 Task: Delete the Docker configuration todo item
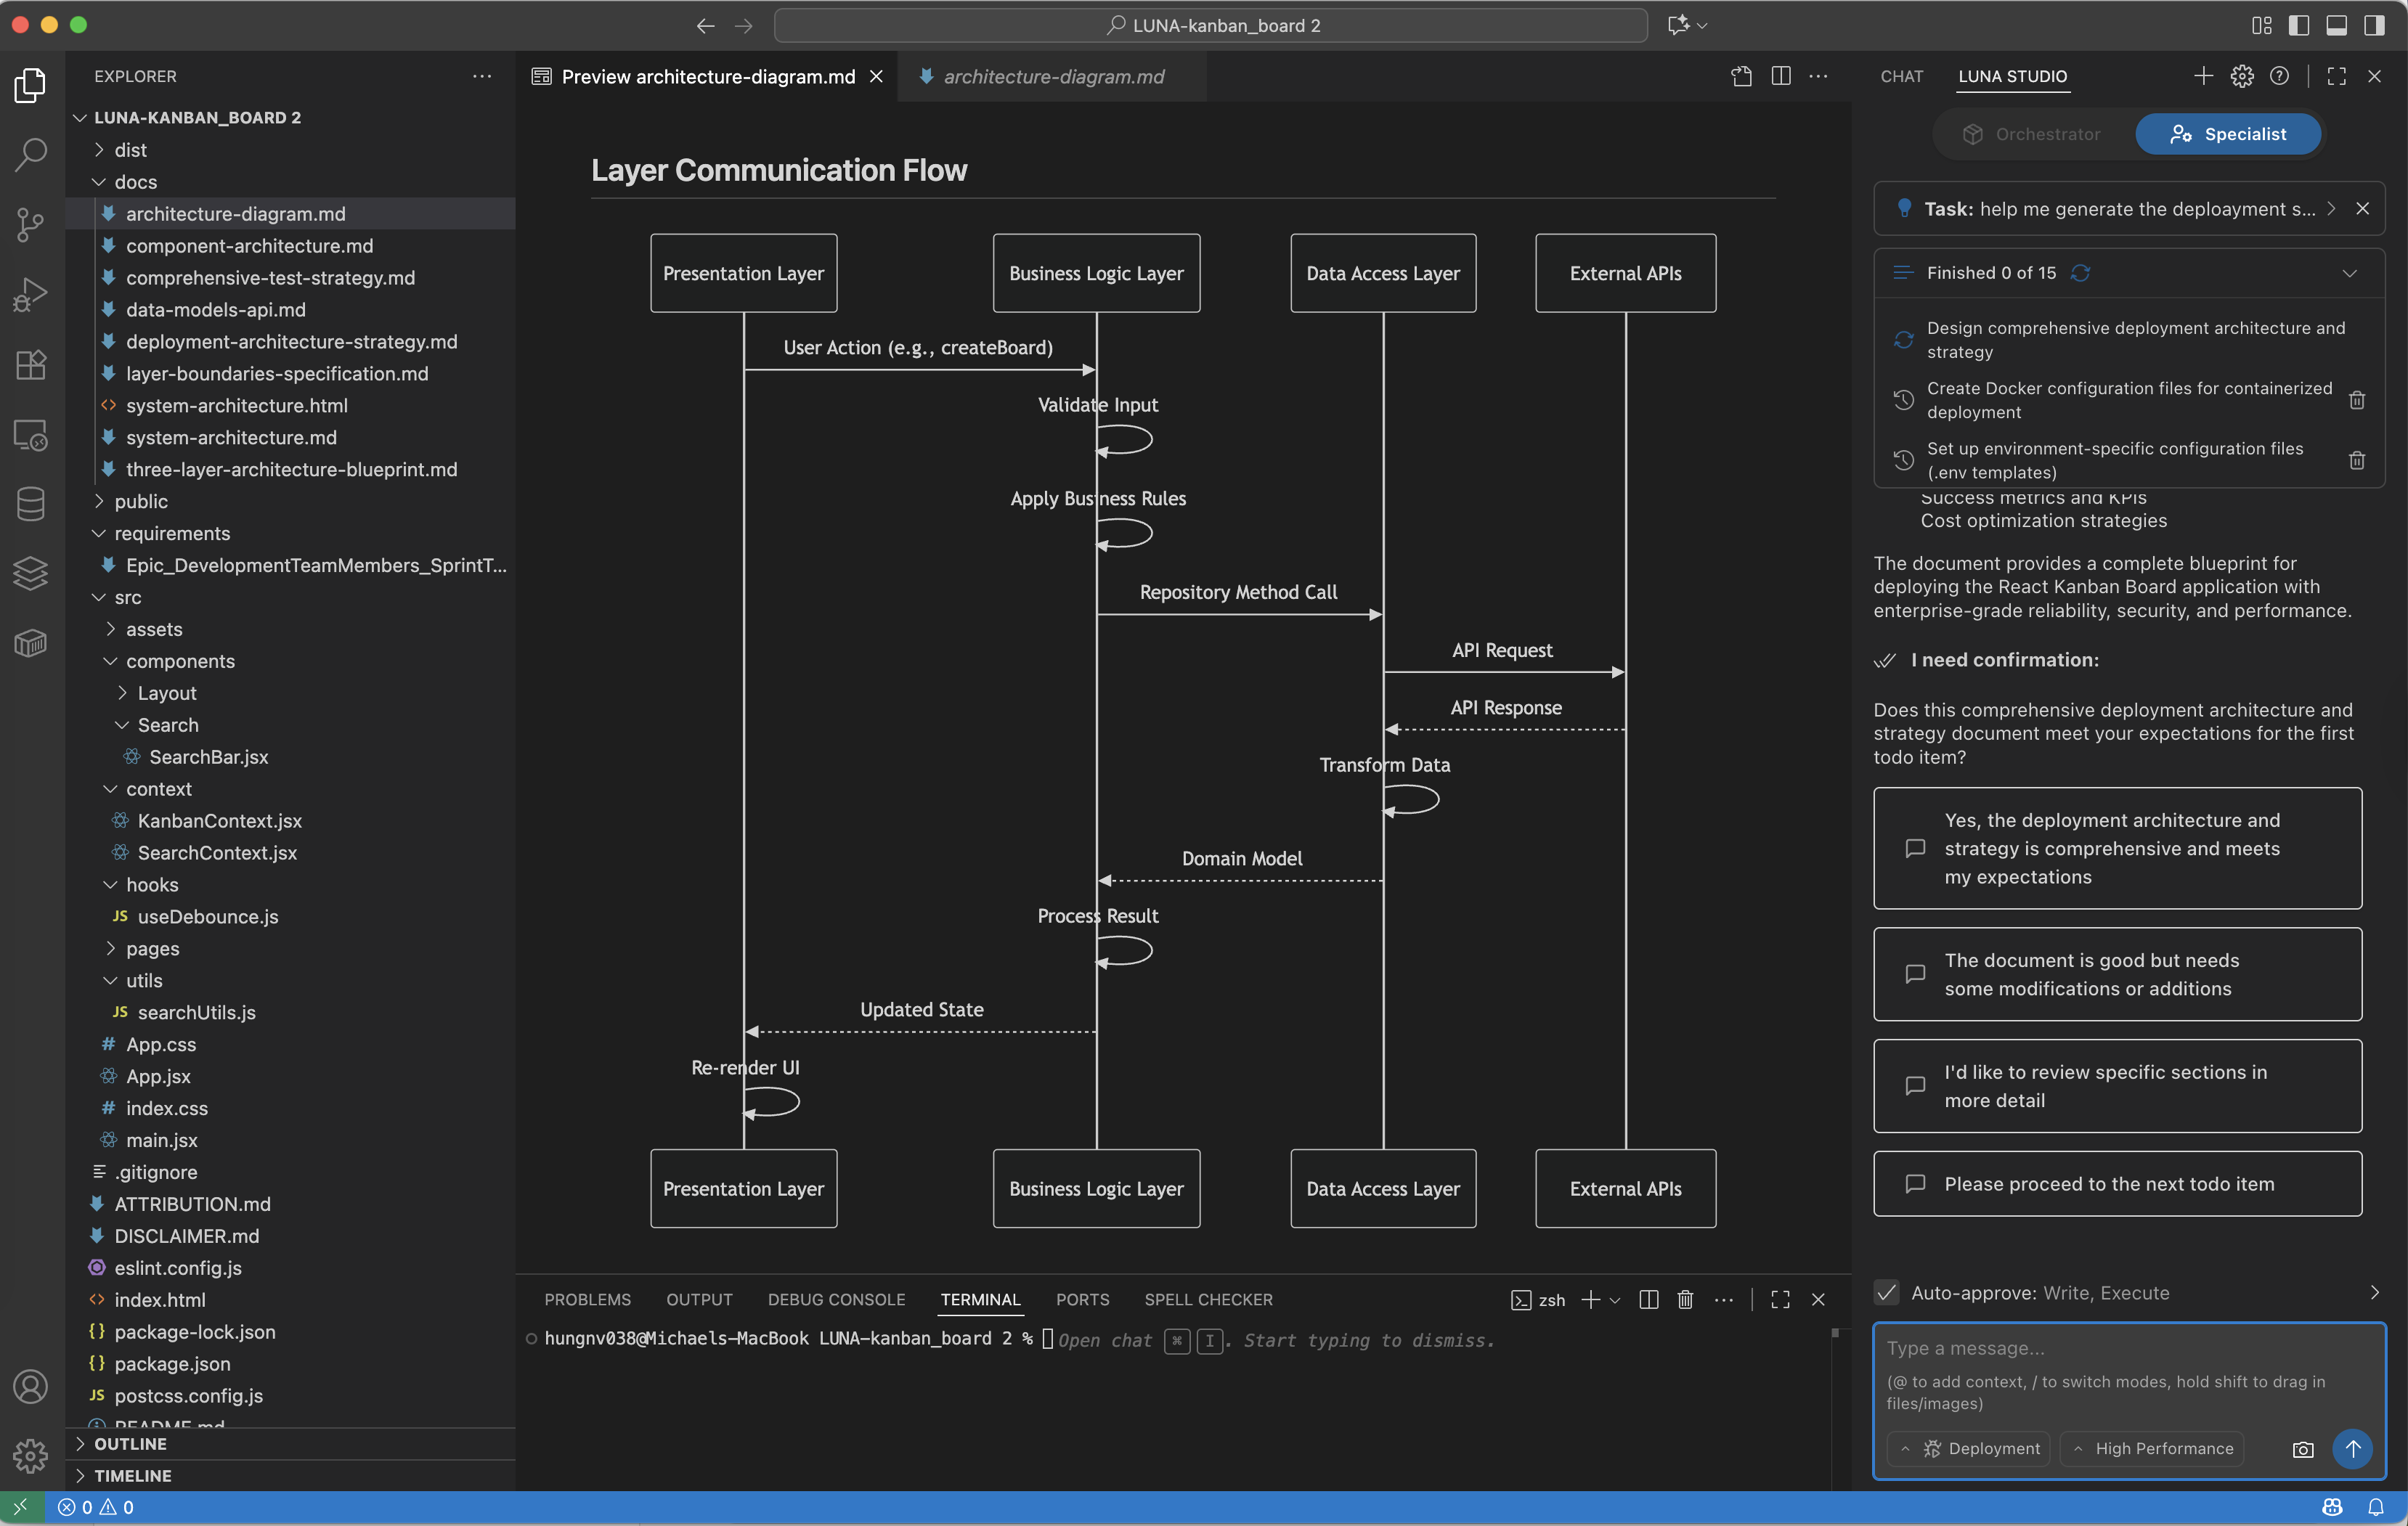2357,400
